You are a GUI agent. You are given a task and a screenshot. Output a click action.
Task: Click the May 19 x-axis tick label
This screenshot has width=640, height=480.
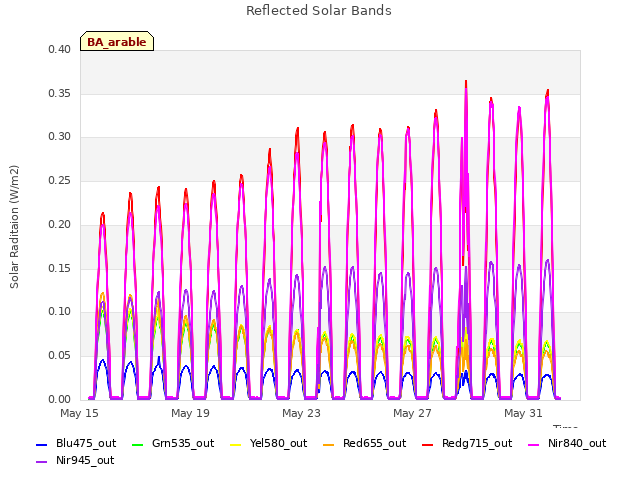190,413
